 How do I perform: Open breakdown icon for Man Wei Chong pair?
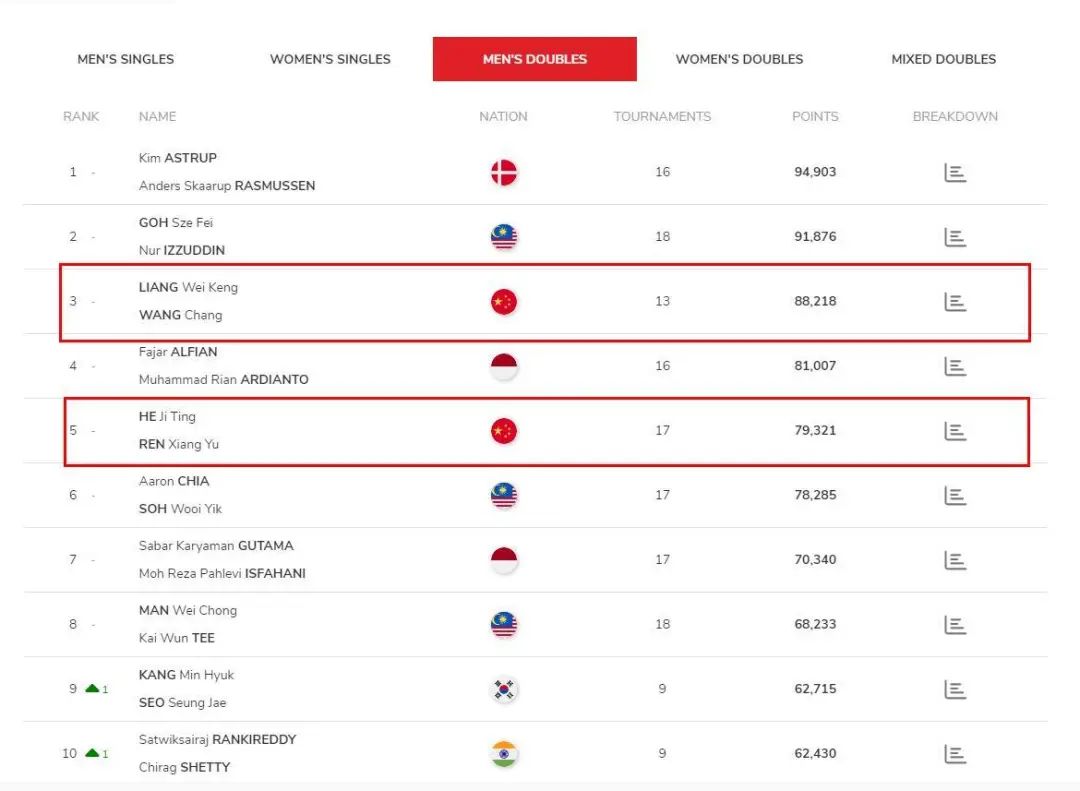pyautogui.click(x=955, y=625)
